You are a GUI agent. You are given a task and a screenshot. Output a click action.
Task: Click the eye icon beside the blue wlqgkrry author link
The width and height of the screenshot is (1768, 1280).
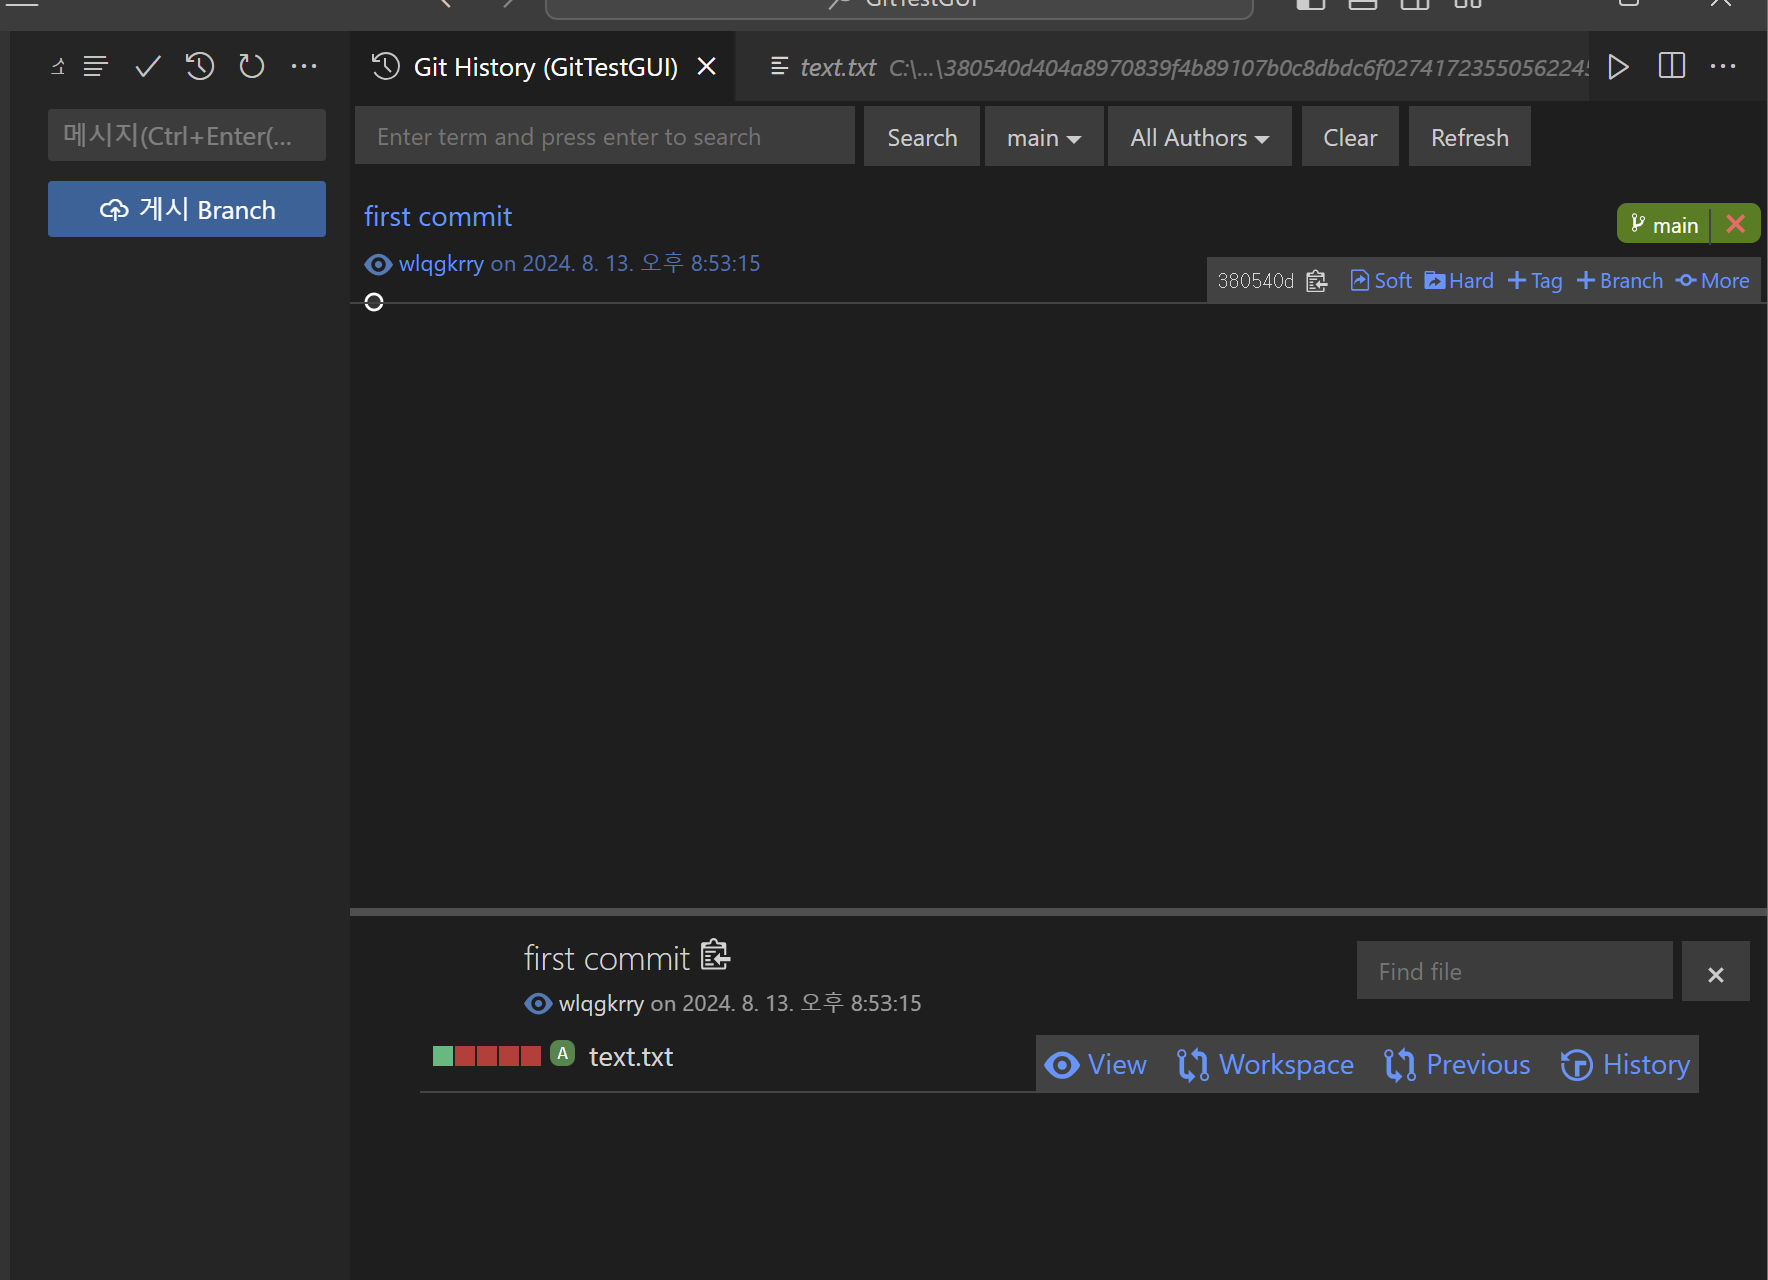[378, 264]
